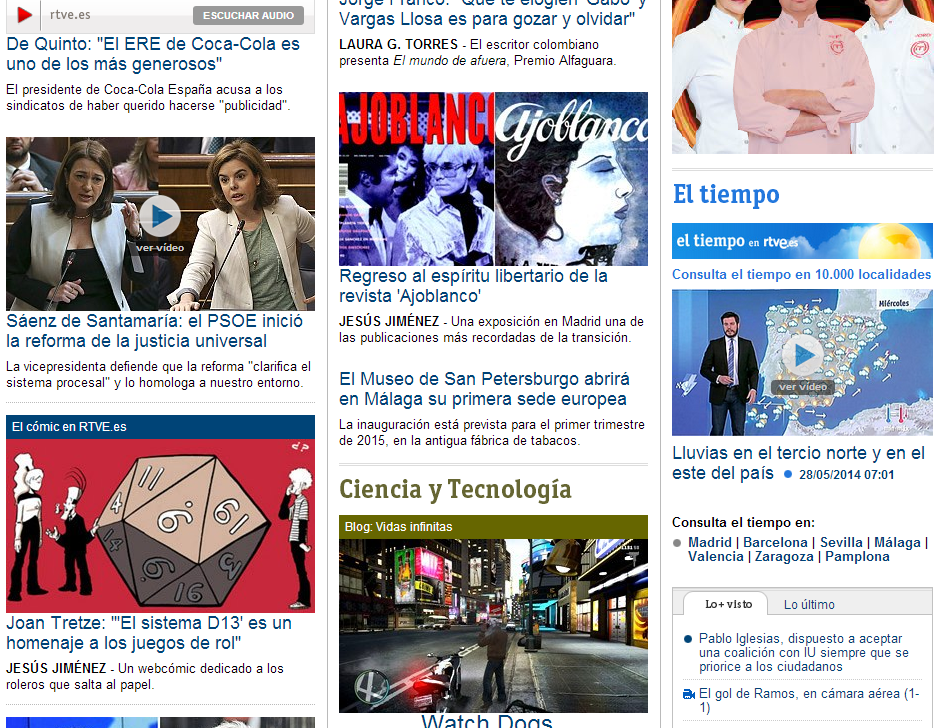The image size is (940, 728).
Task: Open the De Quinto Coca-Cola ERE headline
Action: (x=153, y=54)
